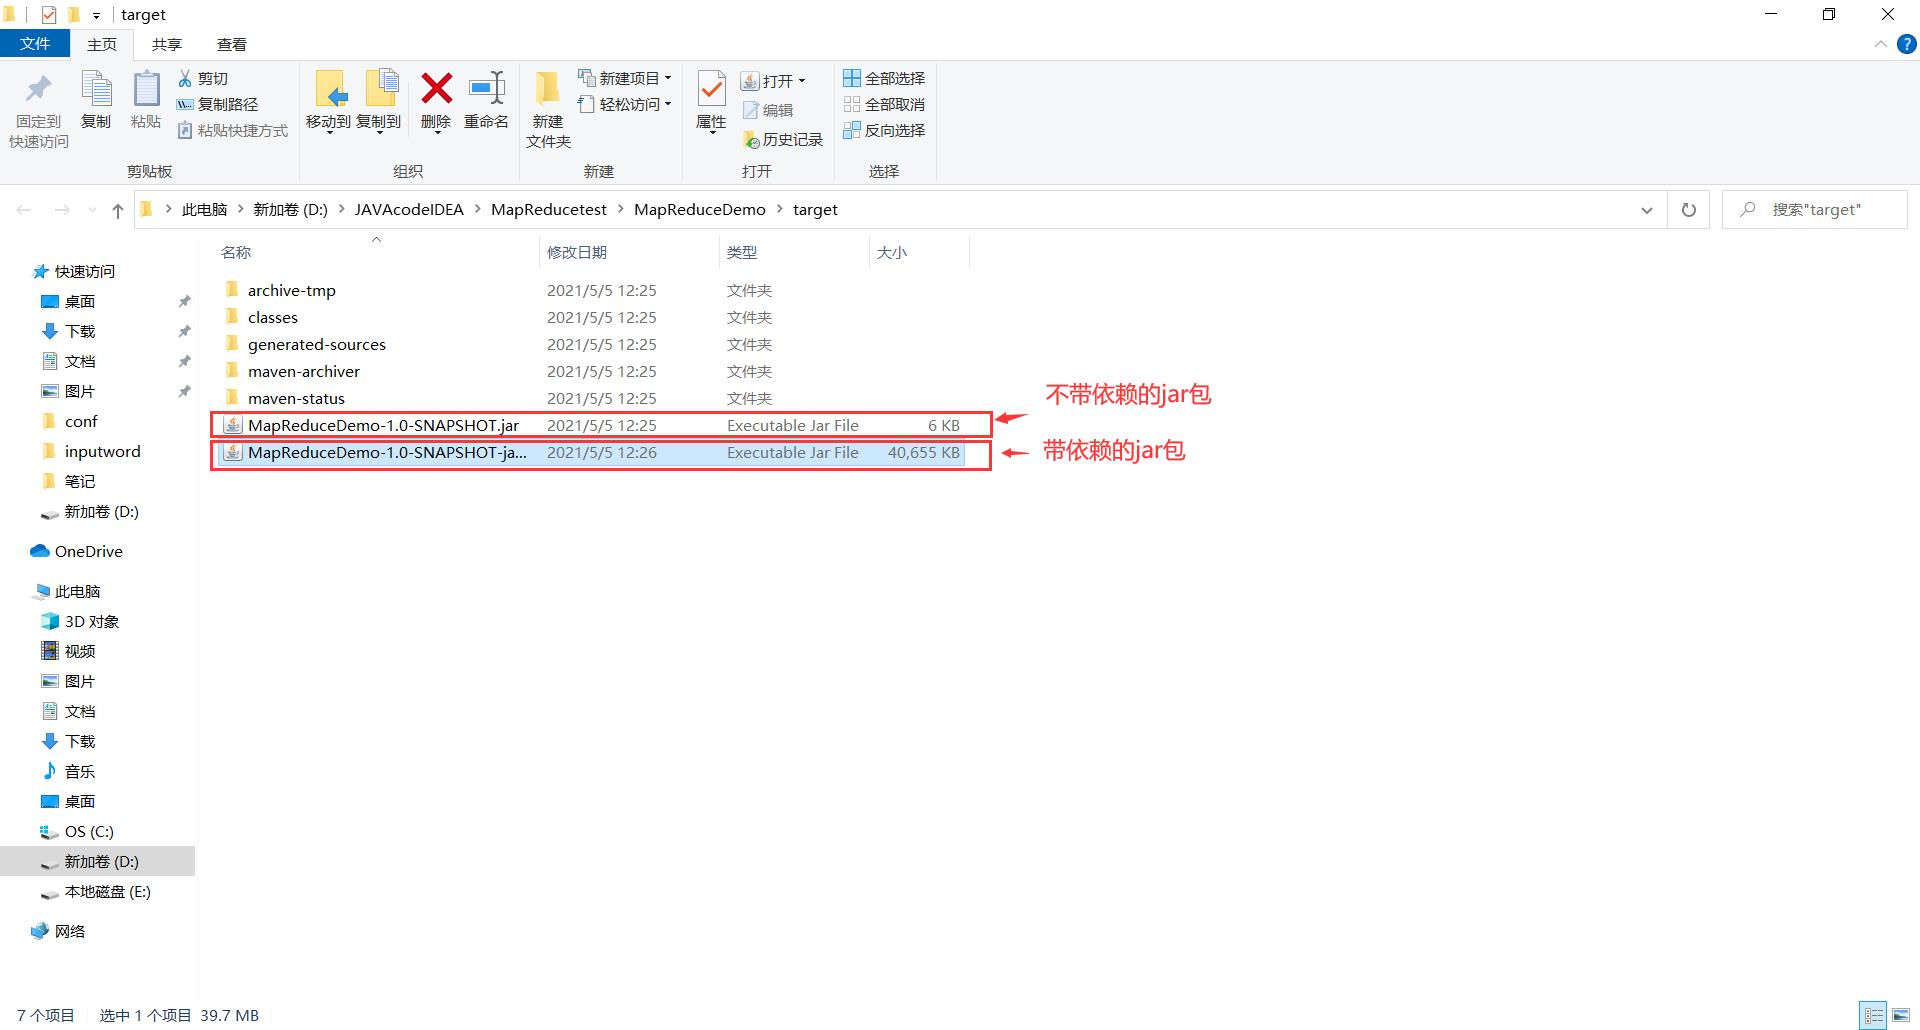The image size is (1920, 1030).
Task: Expand the New item (新建项目) dropdown
Action: pos(668,78)
